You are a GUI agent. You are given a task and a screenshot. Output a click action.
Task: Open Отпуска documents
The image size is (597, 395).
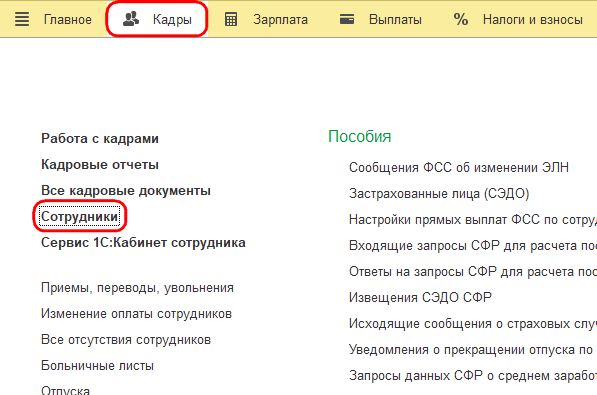[x=65, y=390]
